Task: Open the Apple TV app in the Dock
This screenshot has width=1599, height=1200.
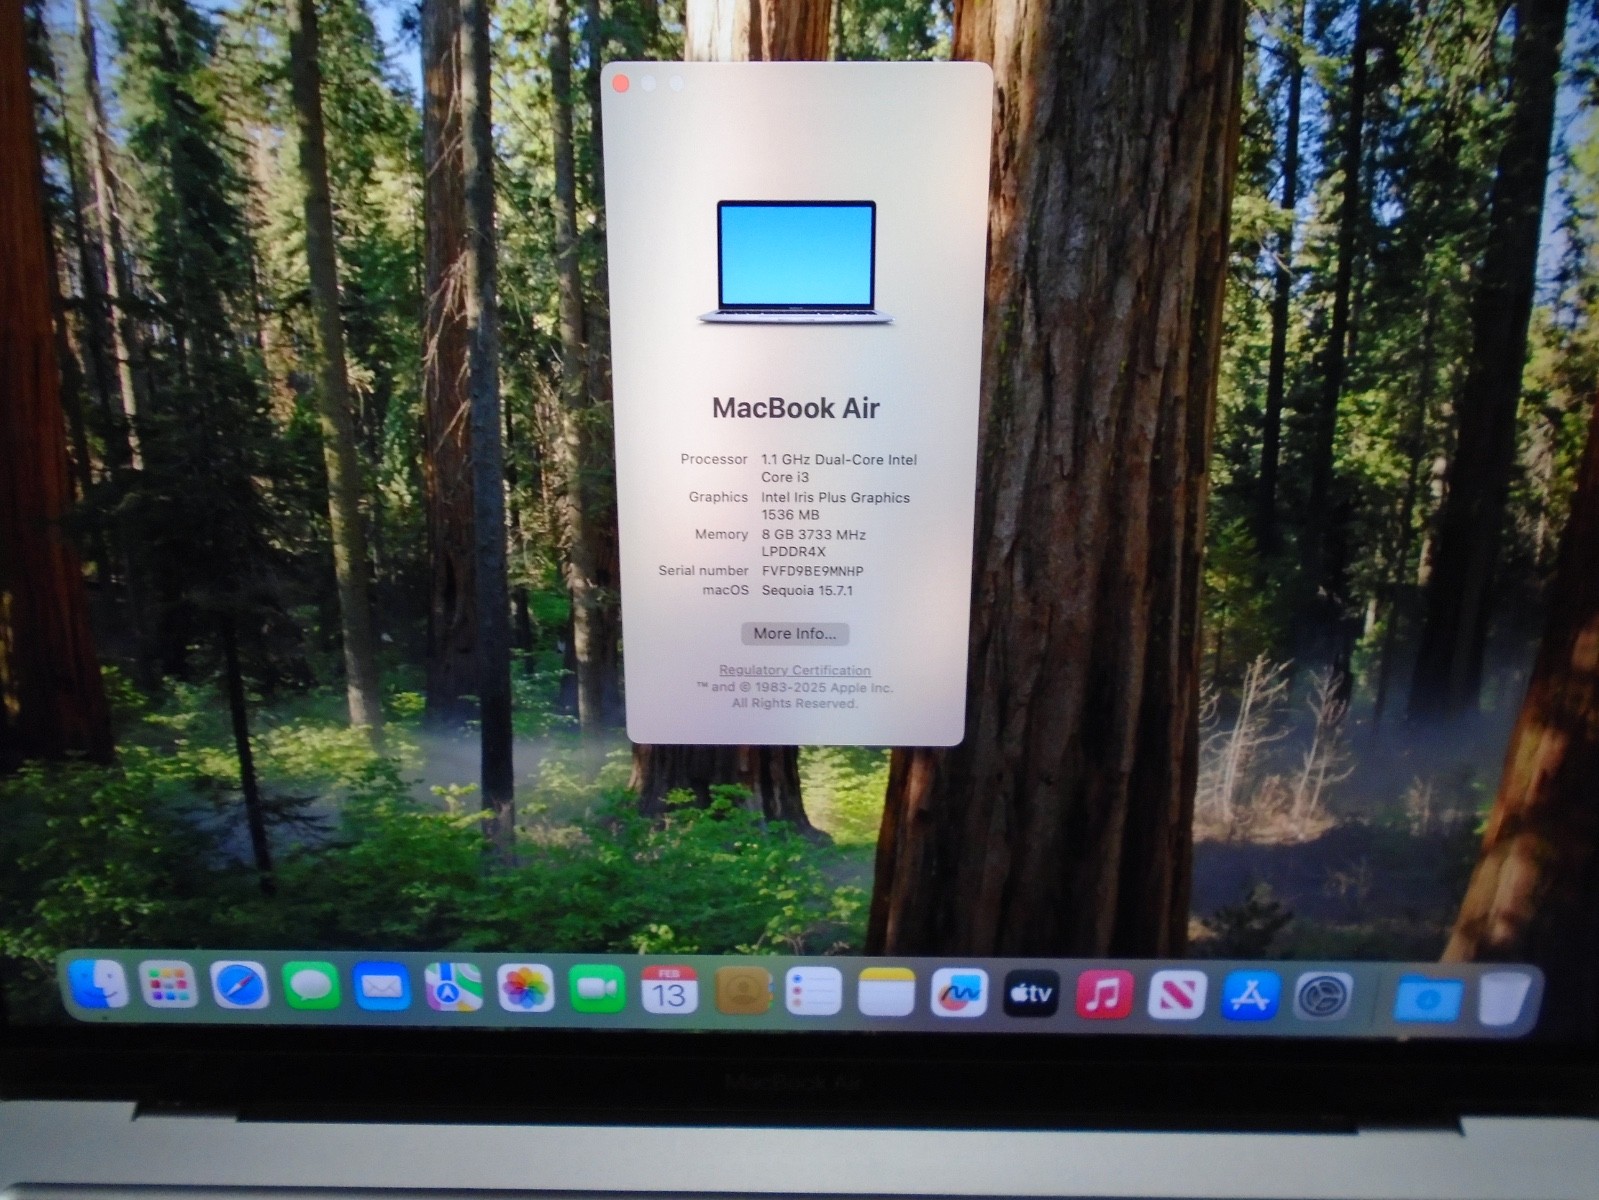Action: [1031, 994]
